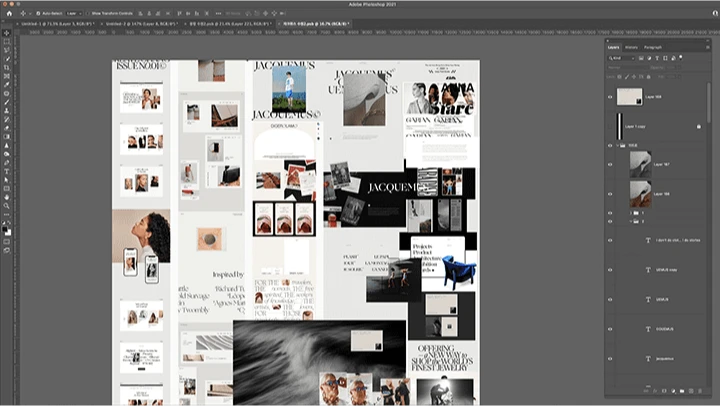Select the Hand tool
Image resolution: width=720 pixels, height=406 pixels.
tap(6, 197)
